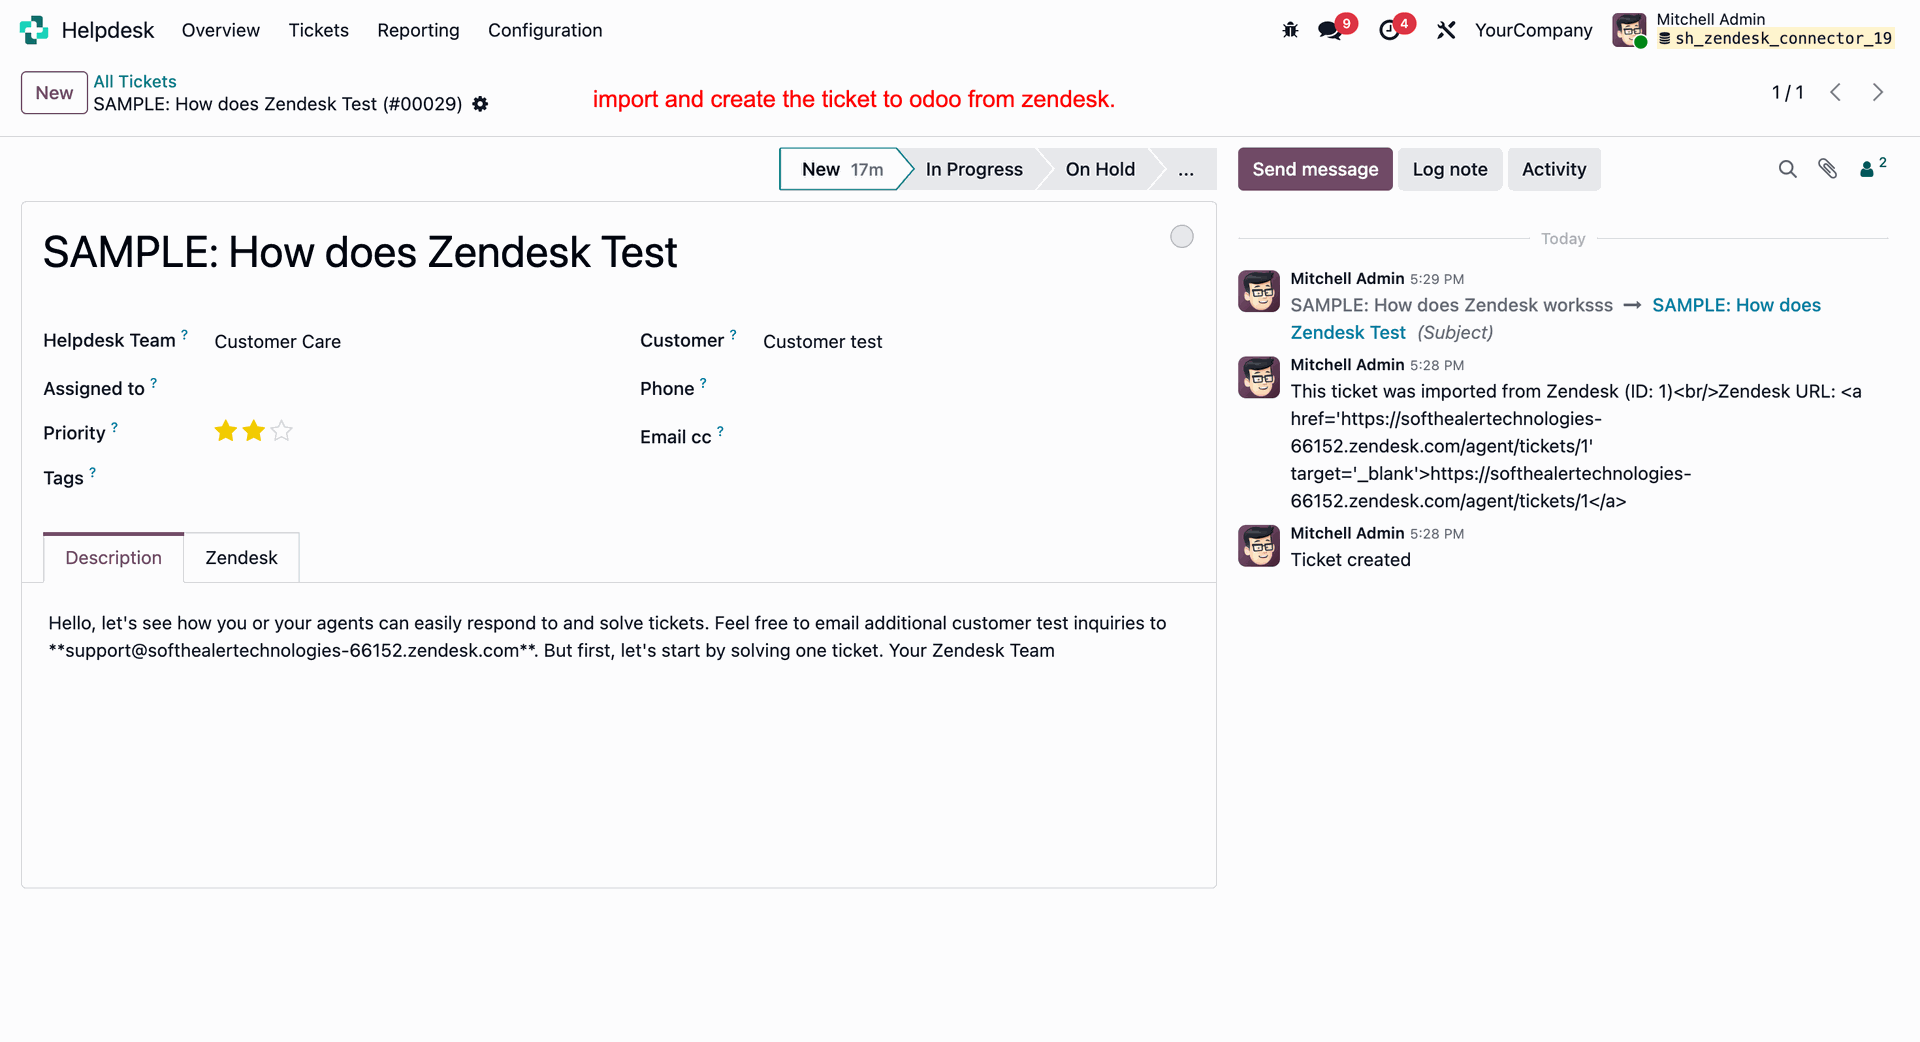This screenshot has height=1042, width=1920.
Task: Click All Tickets breadcrumb link
Action: tap(135, 81)
